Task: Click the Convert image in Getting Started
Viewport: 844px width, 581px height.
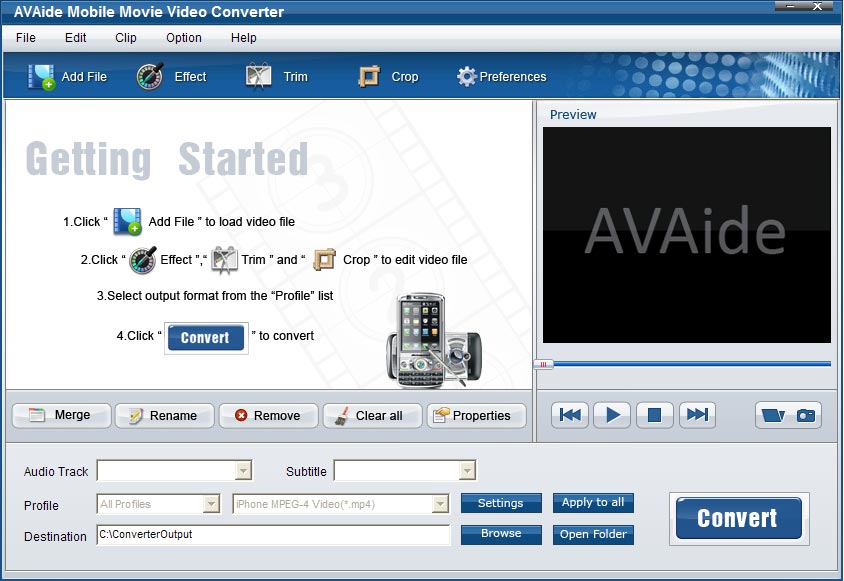Action: (206, 338)
